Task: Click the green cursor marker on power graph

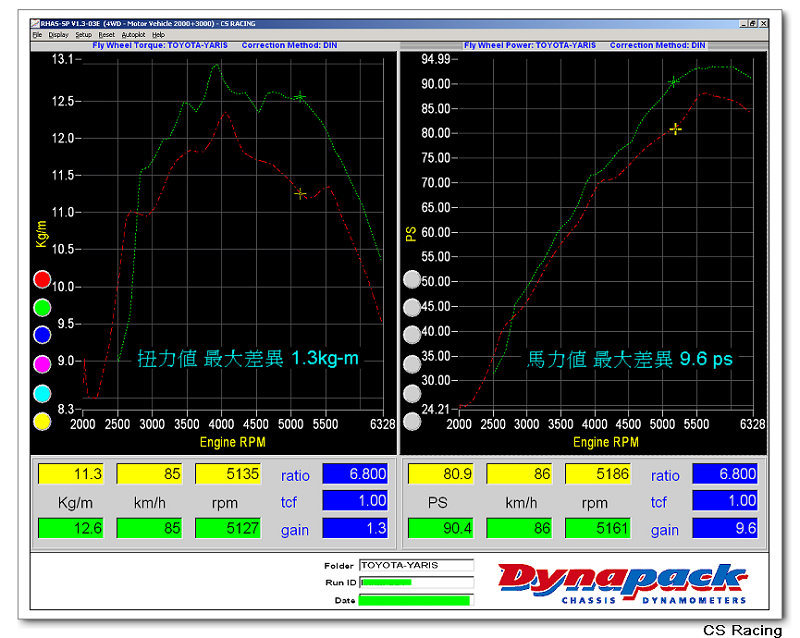Action: click(x=673, y=82)
